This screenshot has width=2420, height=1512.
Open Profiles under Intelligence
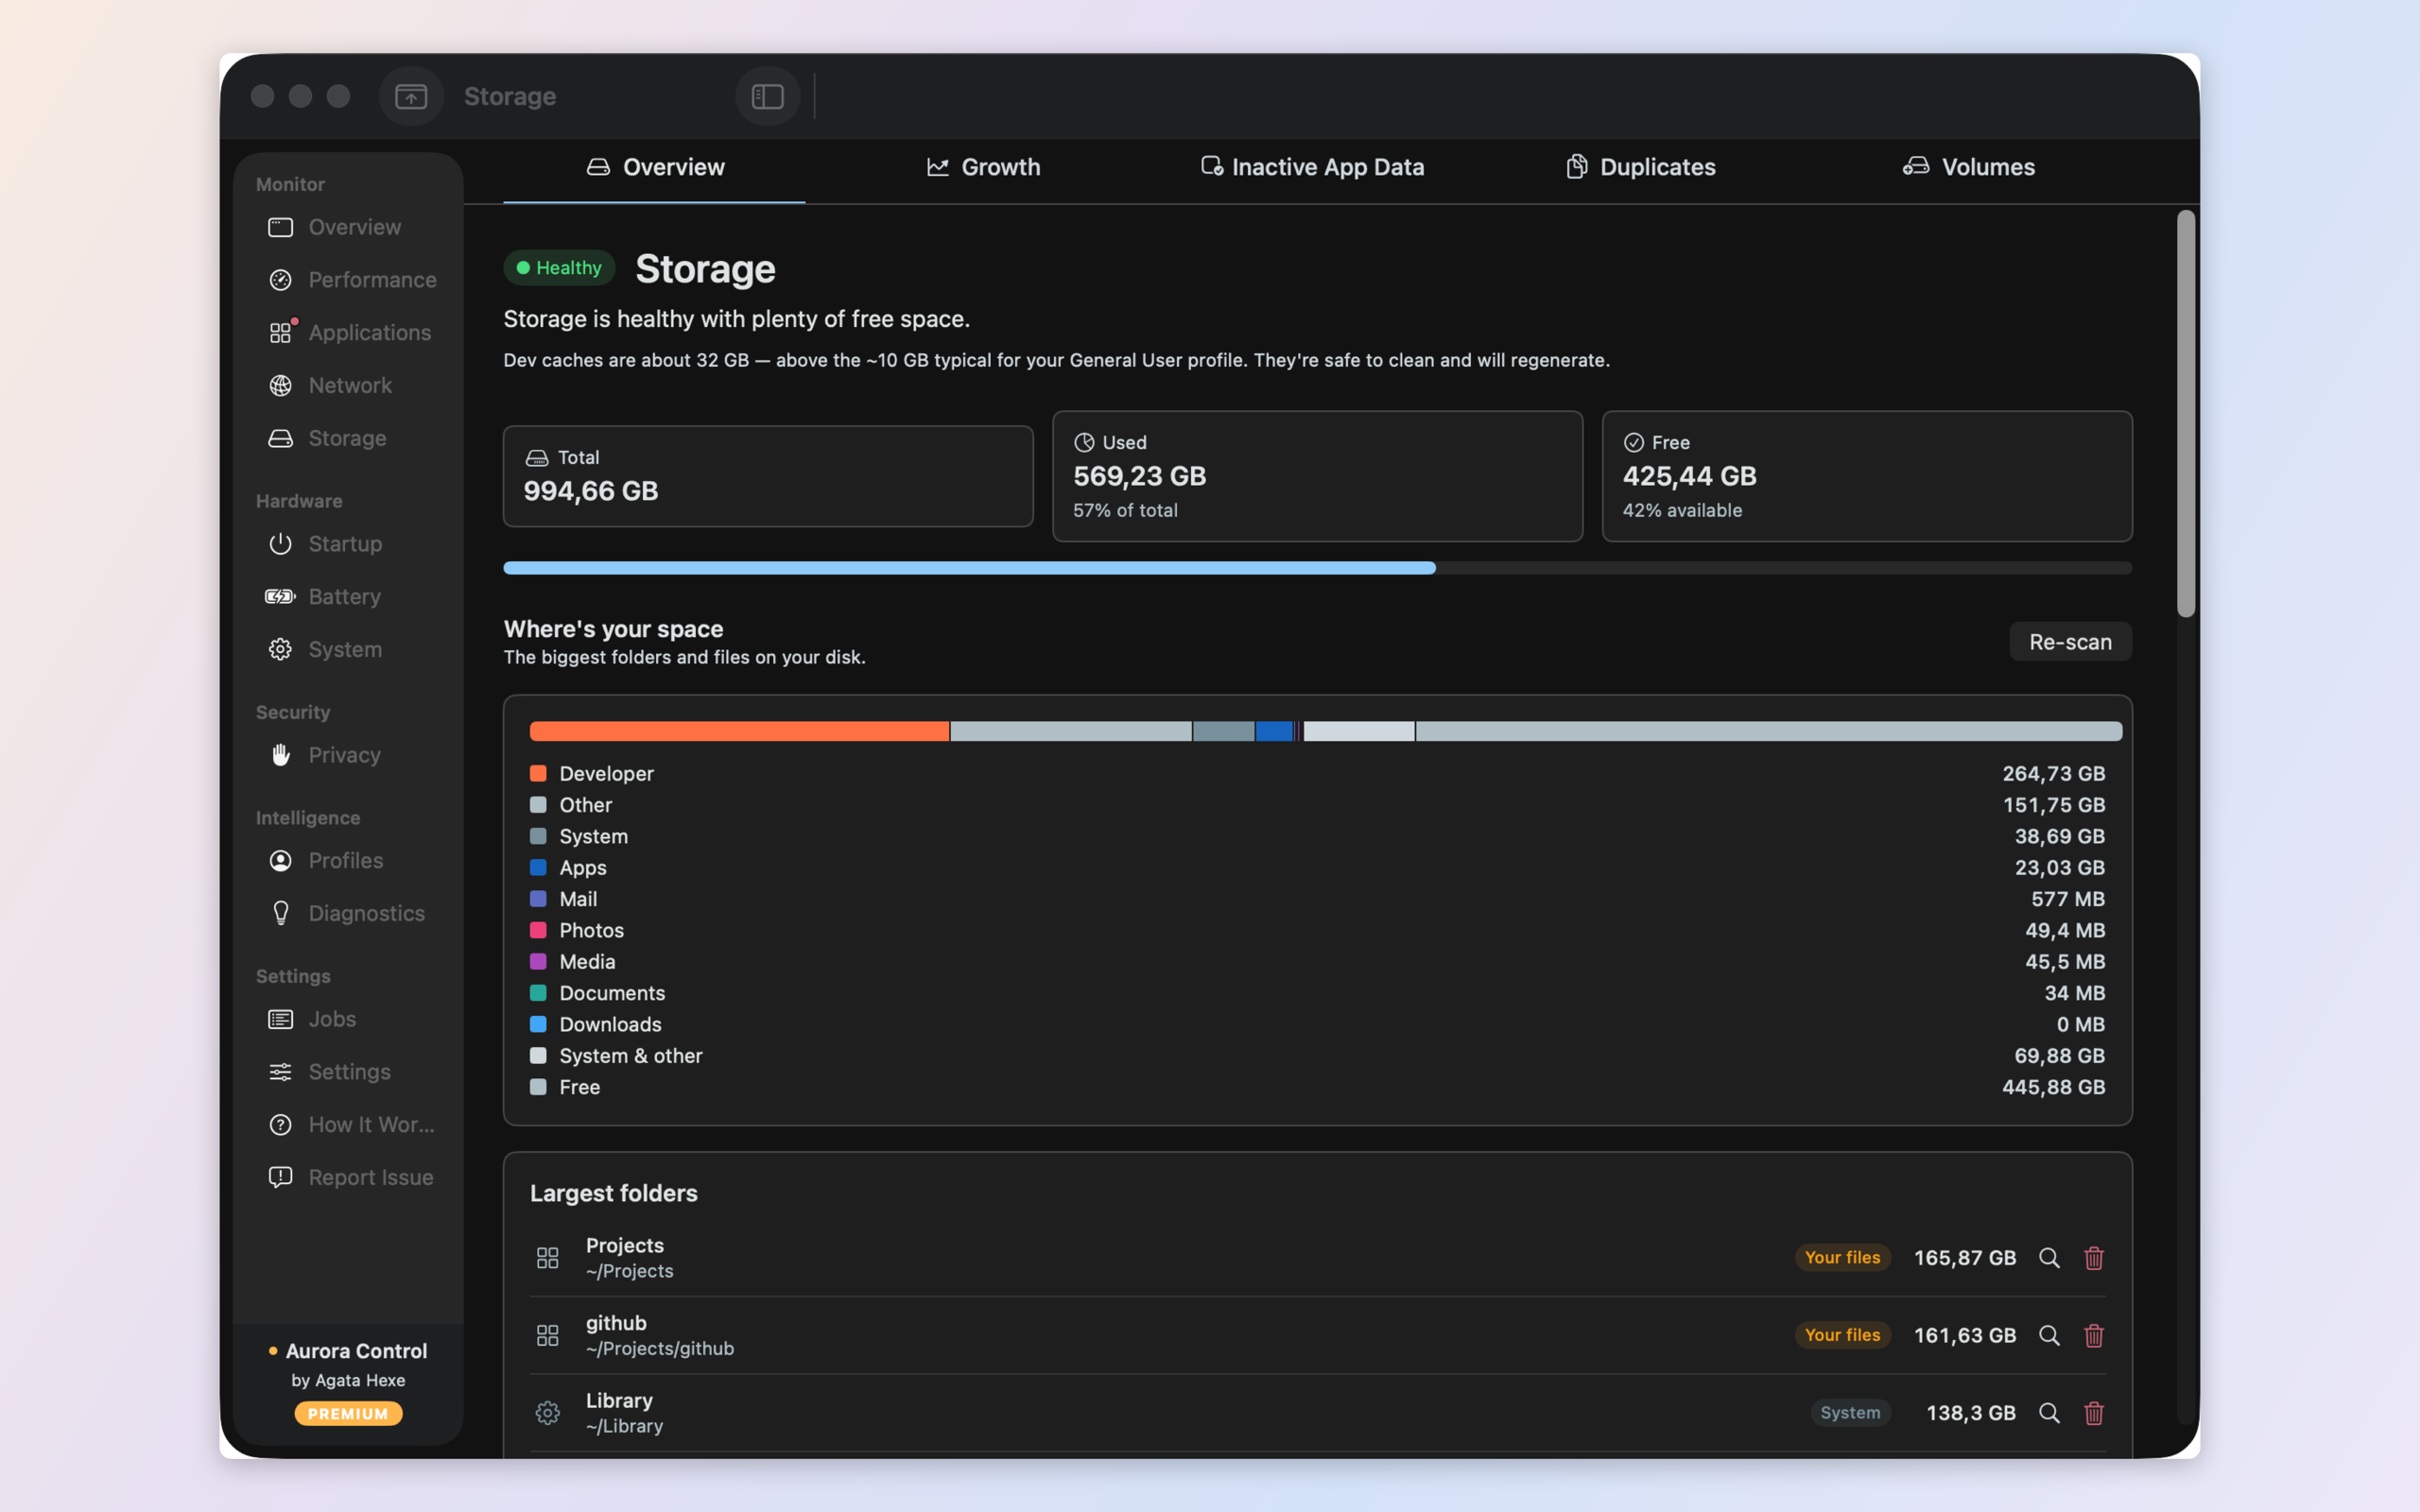coord(348,861)
